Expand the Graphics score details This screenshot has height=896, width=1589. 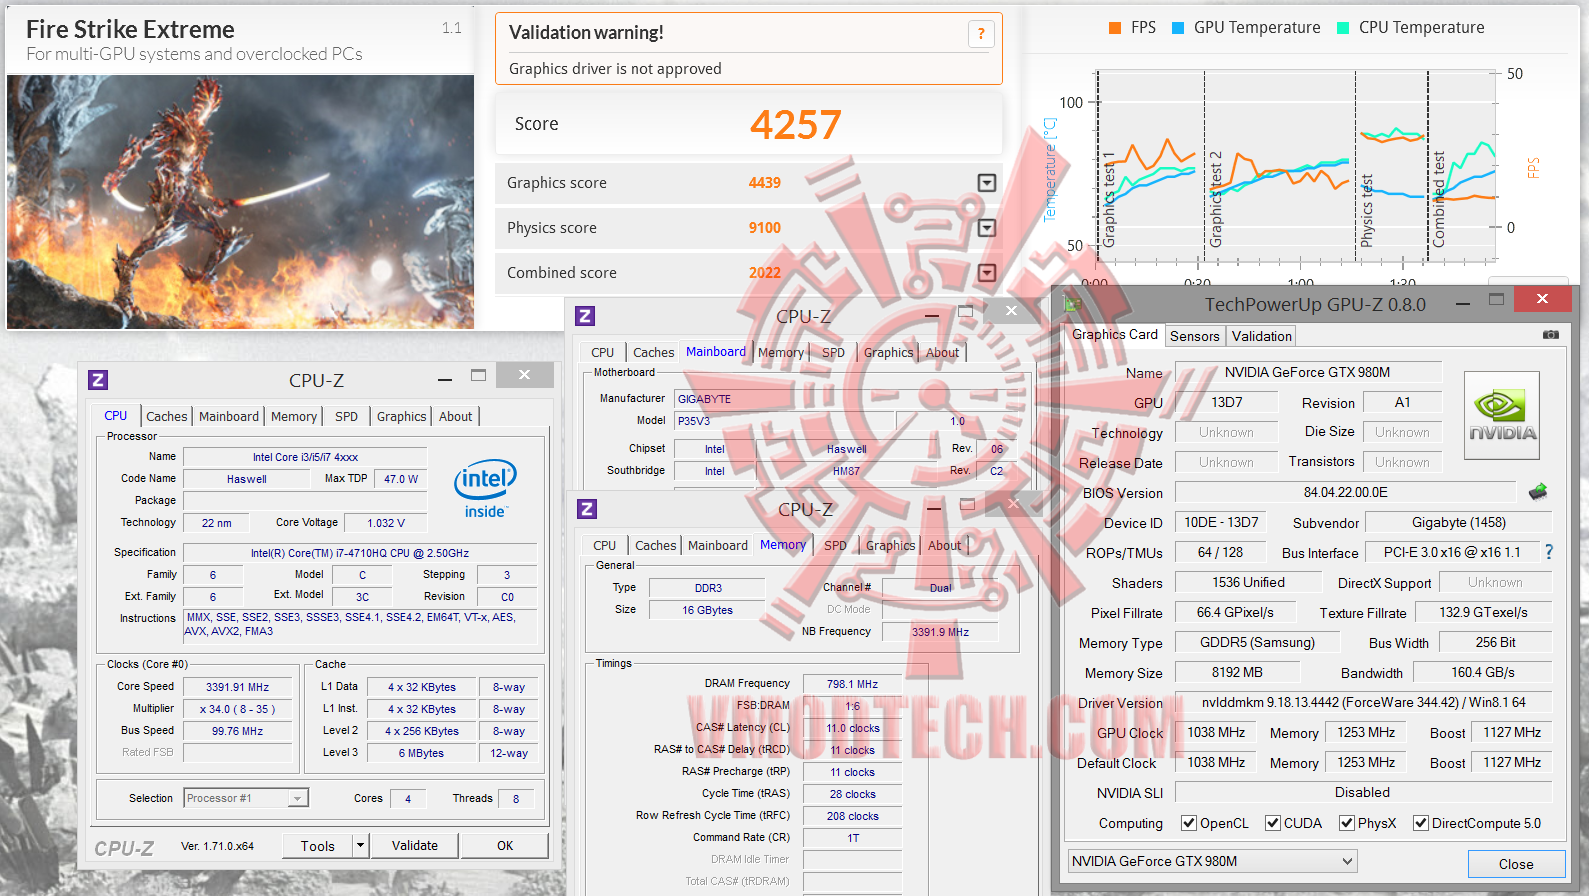point(987,183)
